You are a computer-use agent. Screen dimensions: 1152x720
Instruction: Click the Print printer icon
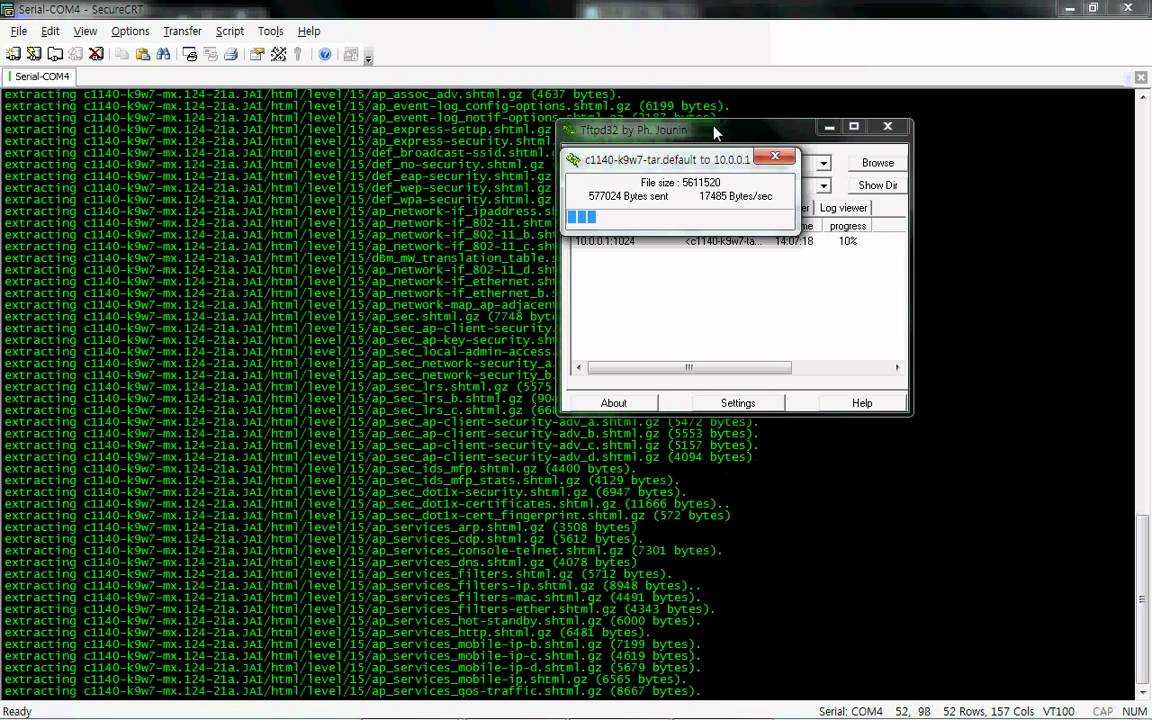coord(231,54)
